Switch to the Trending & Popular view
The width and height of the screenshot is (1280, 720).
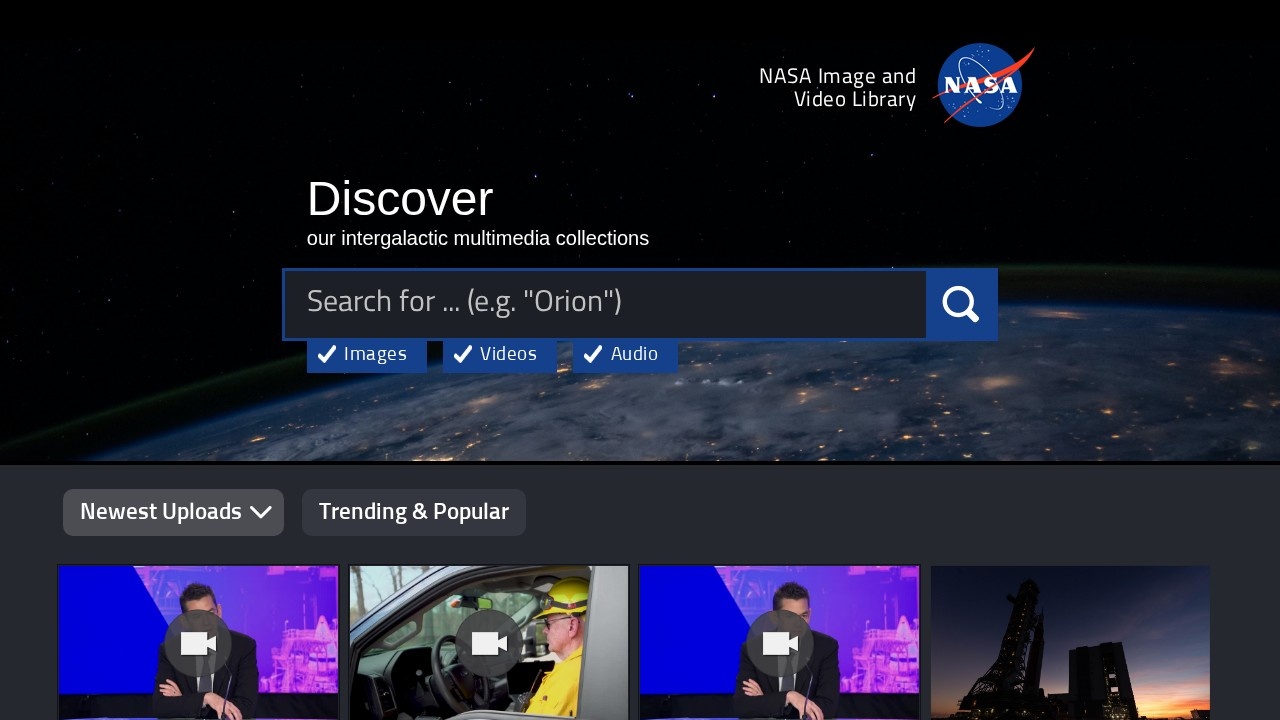414,512
